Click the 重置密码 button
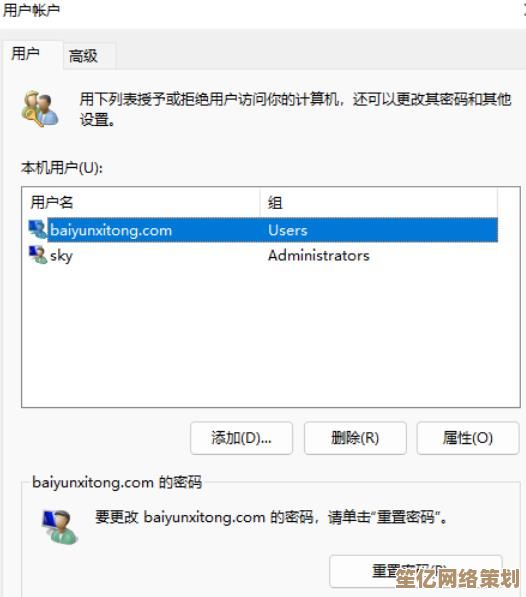This screenshot has height=597, width=526. (416, 571)
